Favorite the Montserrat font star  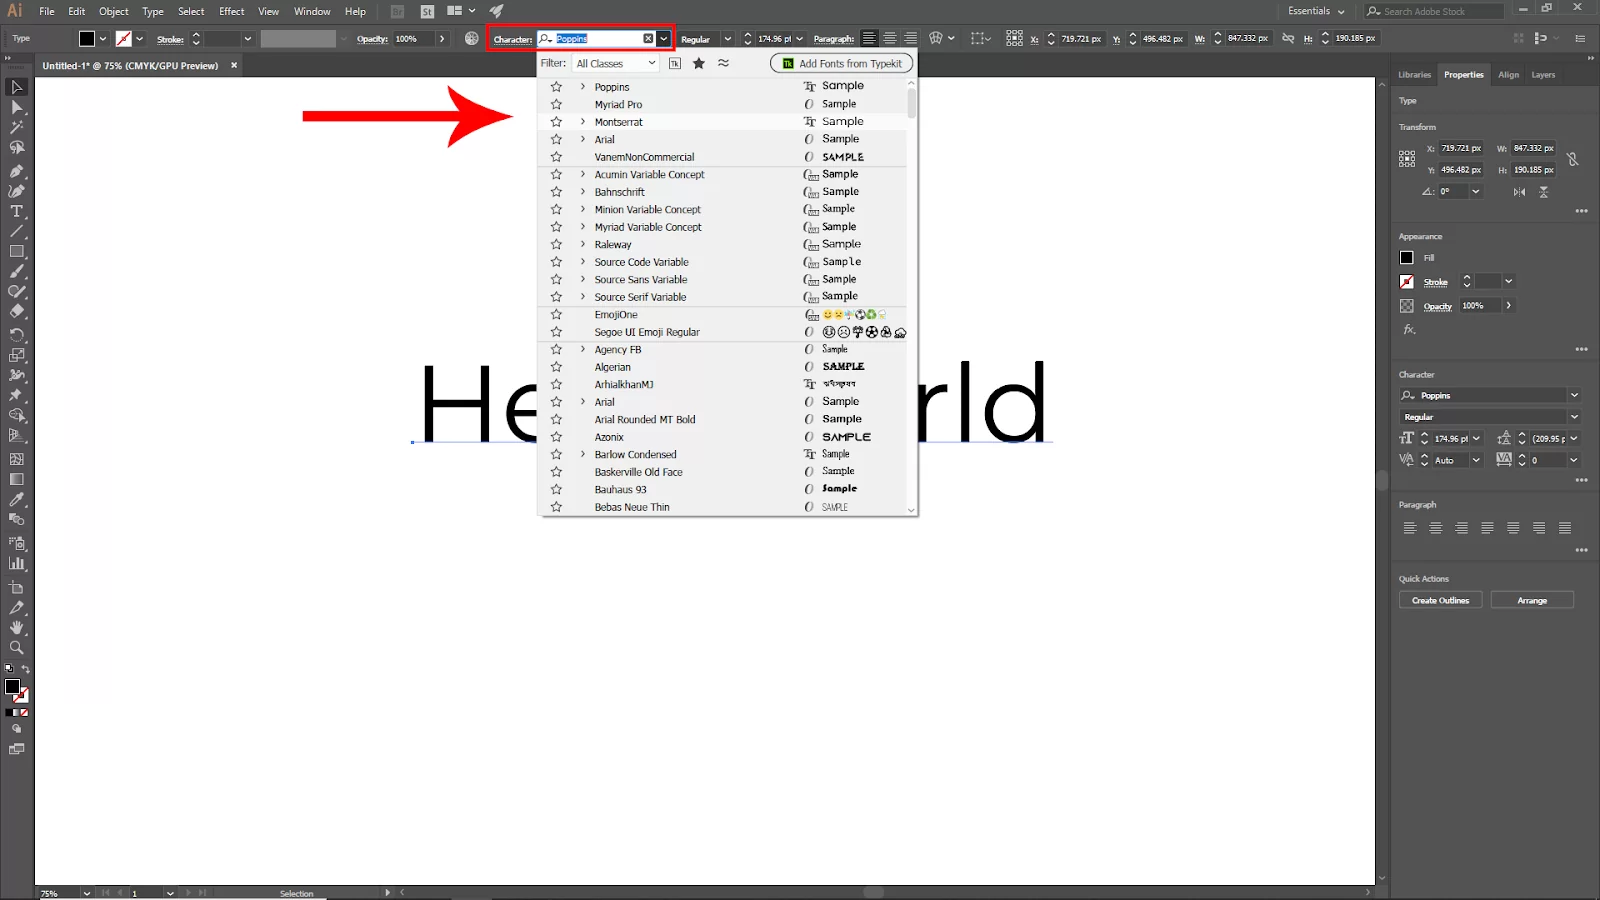click(x=556, y=122)
